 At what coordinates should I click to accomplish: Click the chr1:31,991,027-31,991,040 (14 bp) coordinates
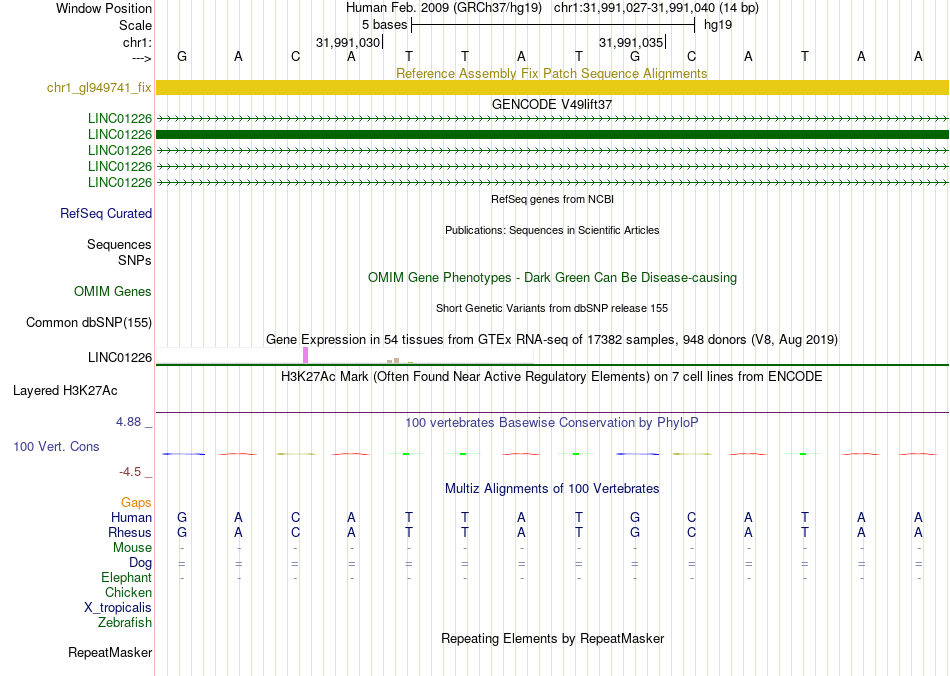656,8
